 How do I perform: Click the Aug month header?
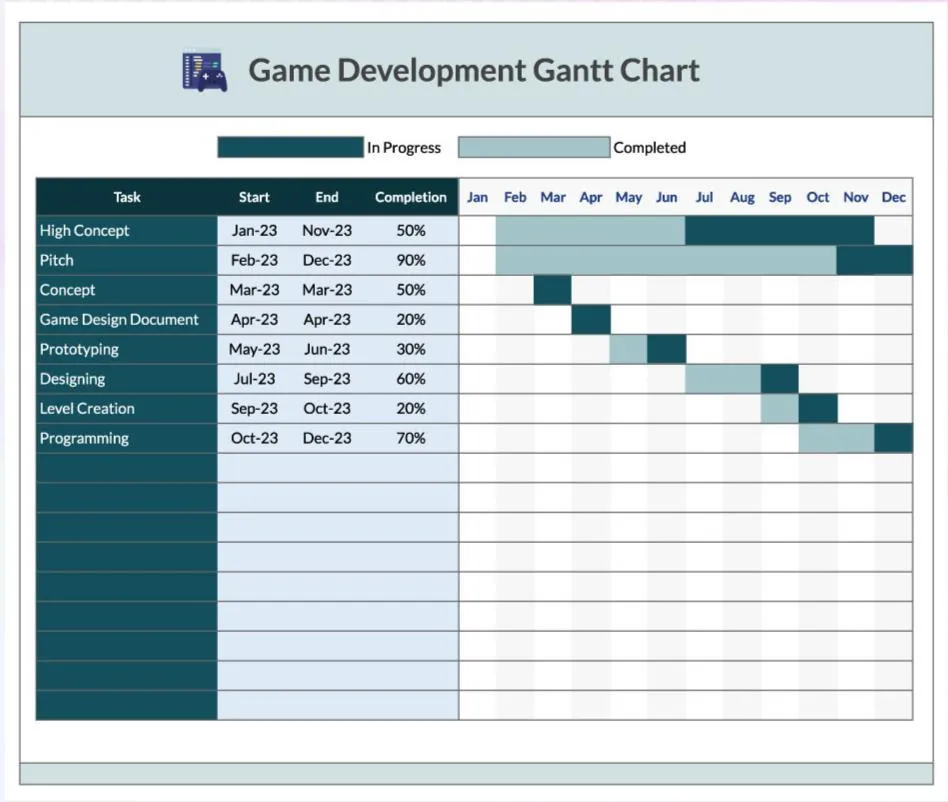point(742,197)
